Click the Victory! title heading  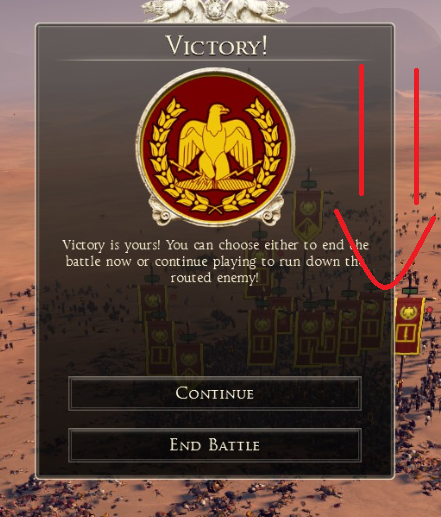click(217, 46)
